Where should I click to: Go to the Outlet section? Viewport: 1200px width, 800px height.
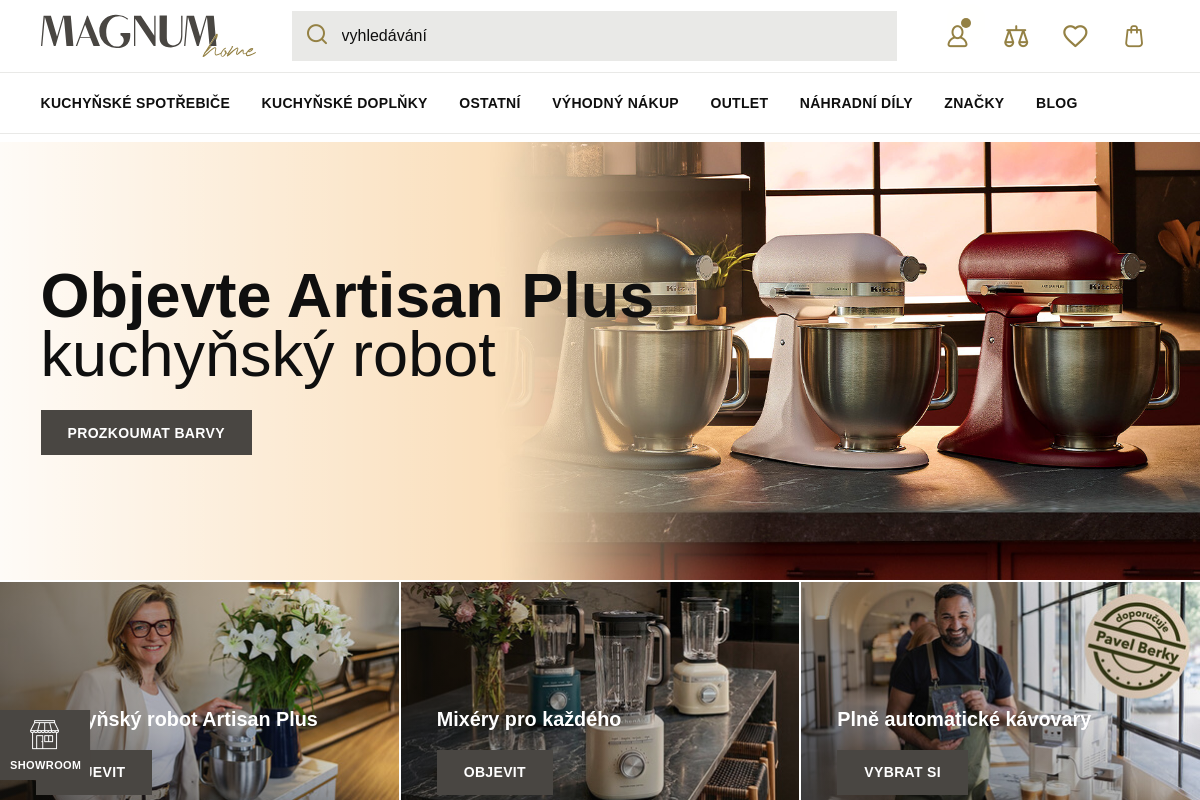(x=739, y=103)
